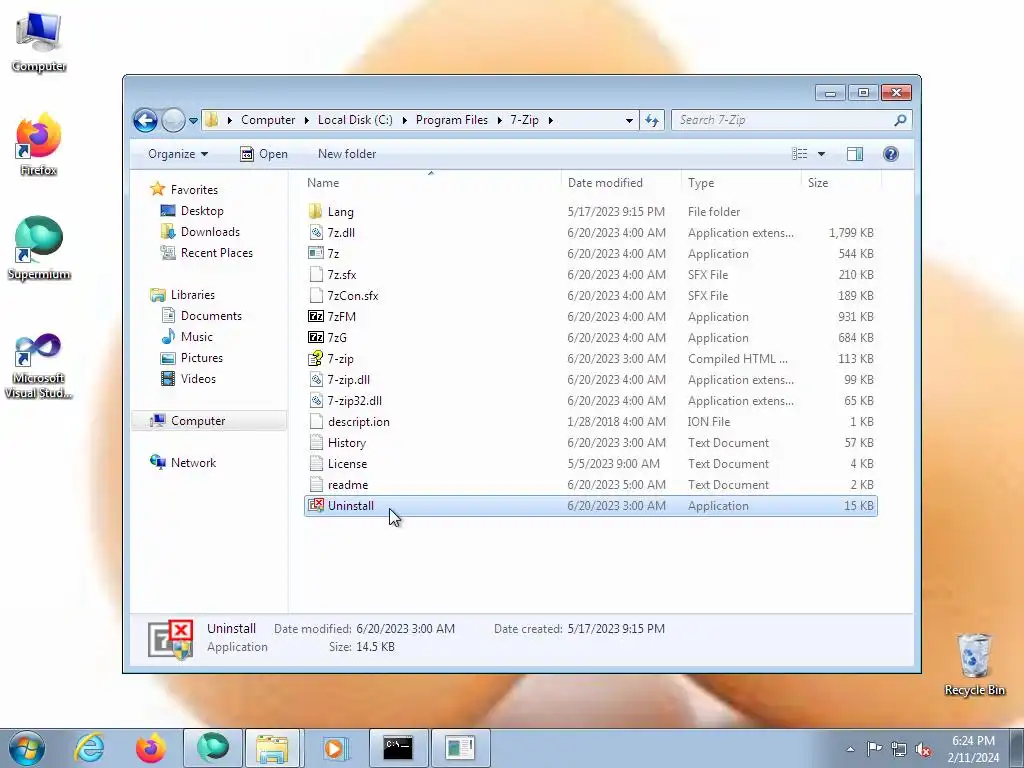Image resolution: width=1024 pixels, height=768 pixels.
Task: Open the Computer desktop icon
Action: click(39, 40)
